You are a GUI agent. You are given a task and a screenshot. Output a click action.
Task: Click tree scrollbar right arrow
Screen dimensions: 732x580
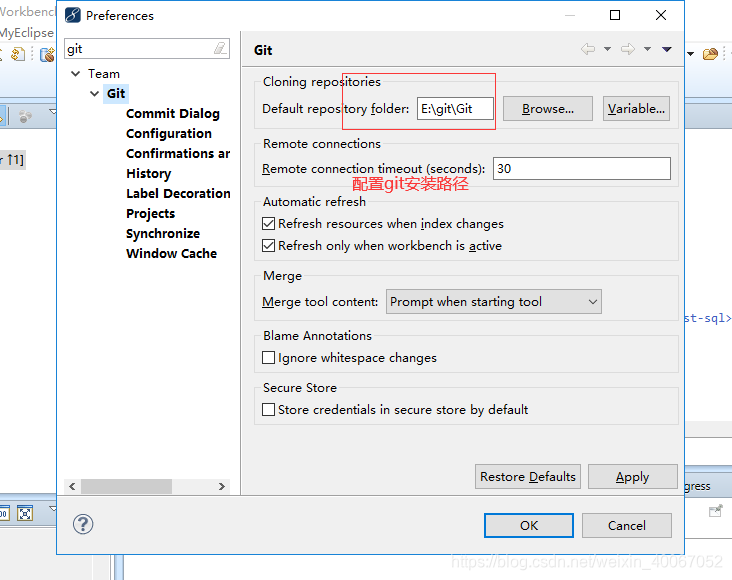pos(222,486)
